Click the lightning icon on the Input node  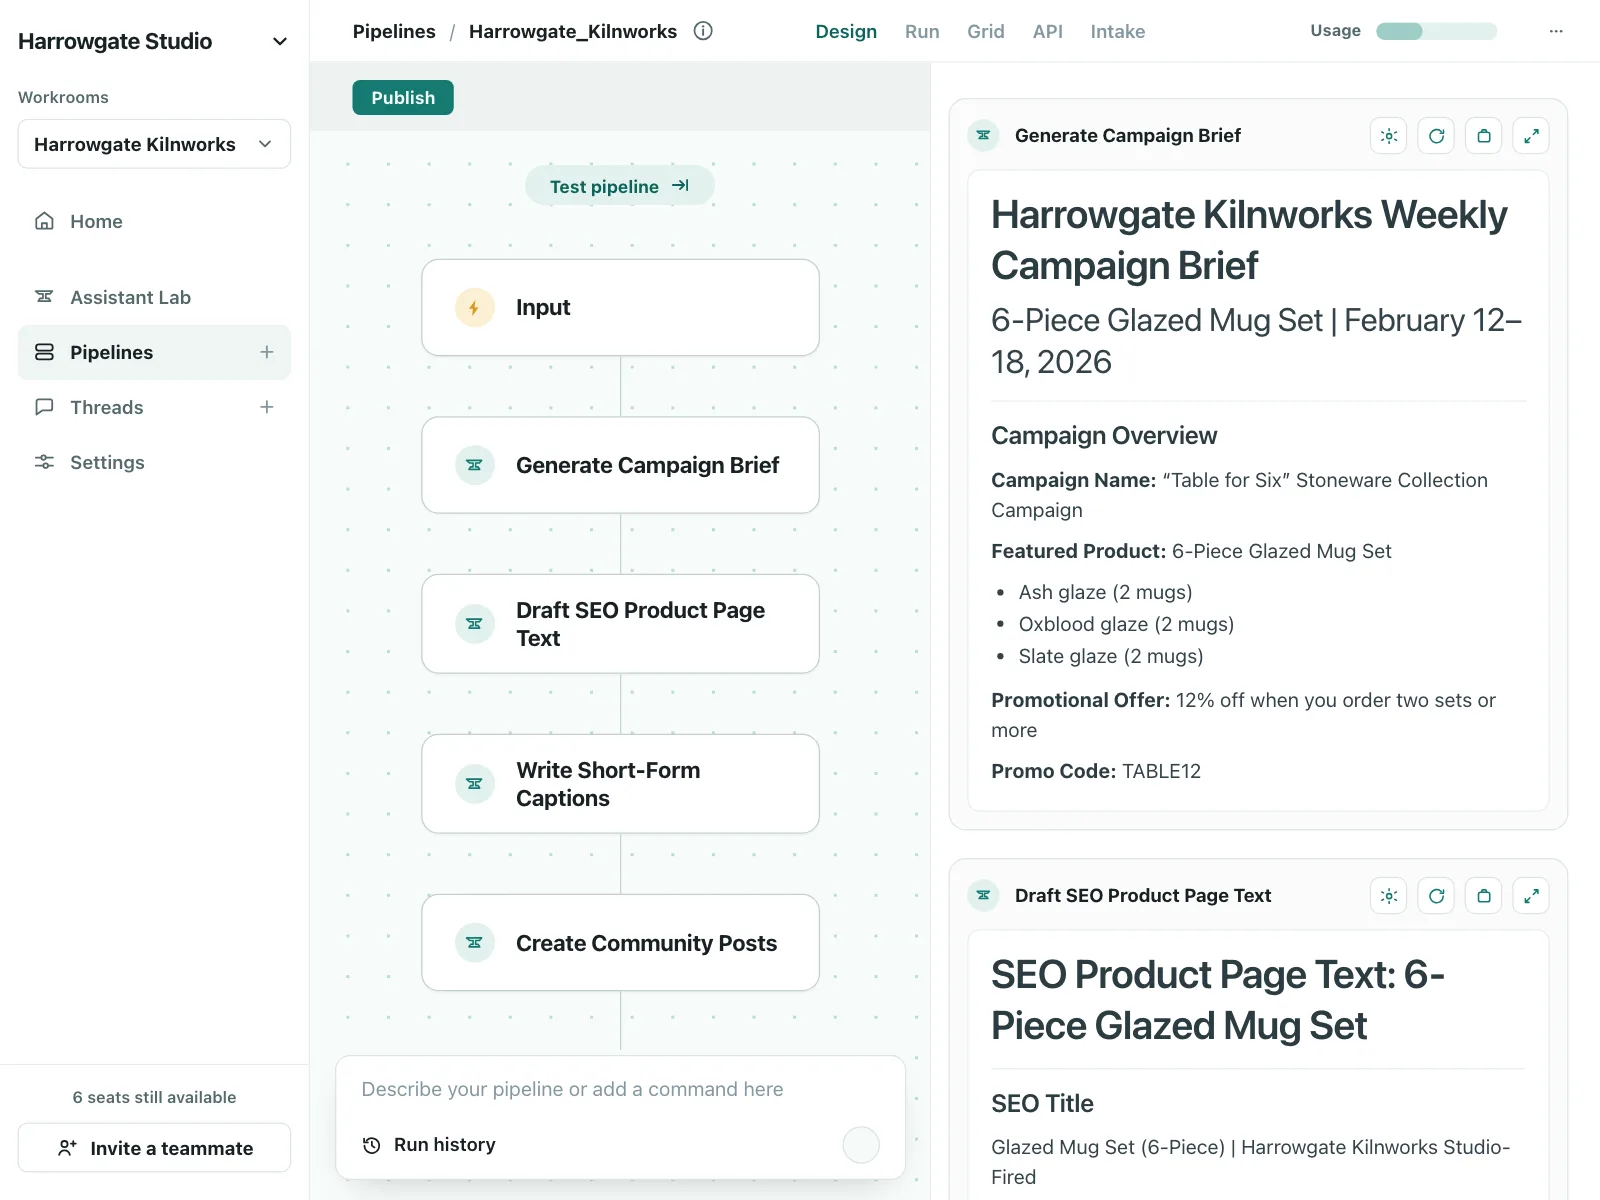pos(475,308)
